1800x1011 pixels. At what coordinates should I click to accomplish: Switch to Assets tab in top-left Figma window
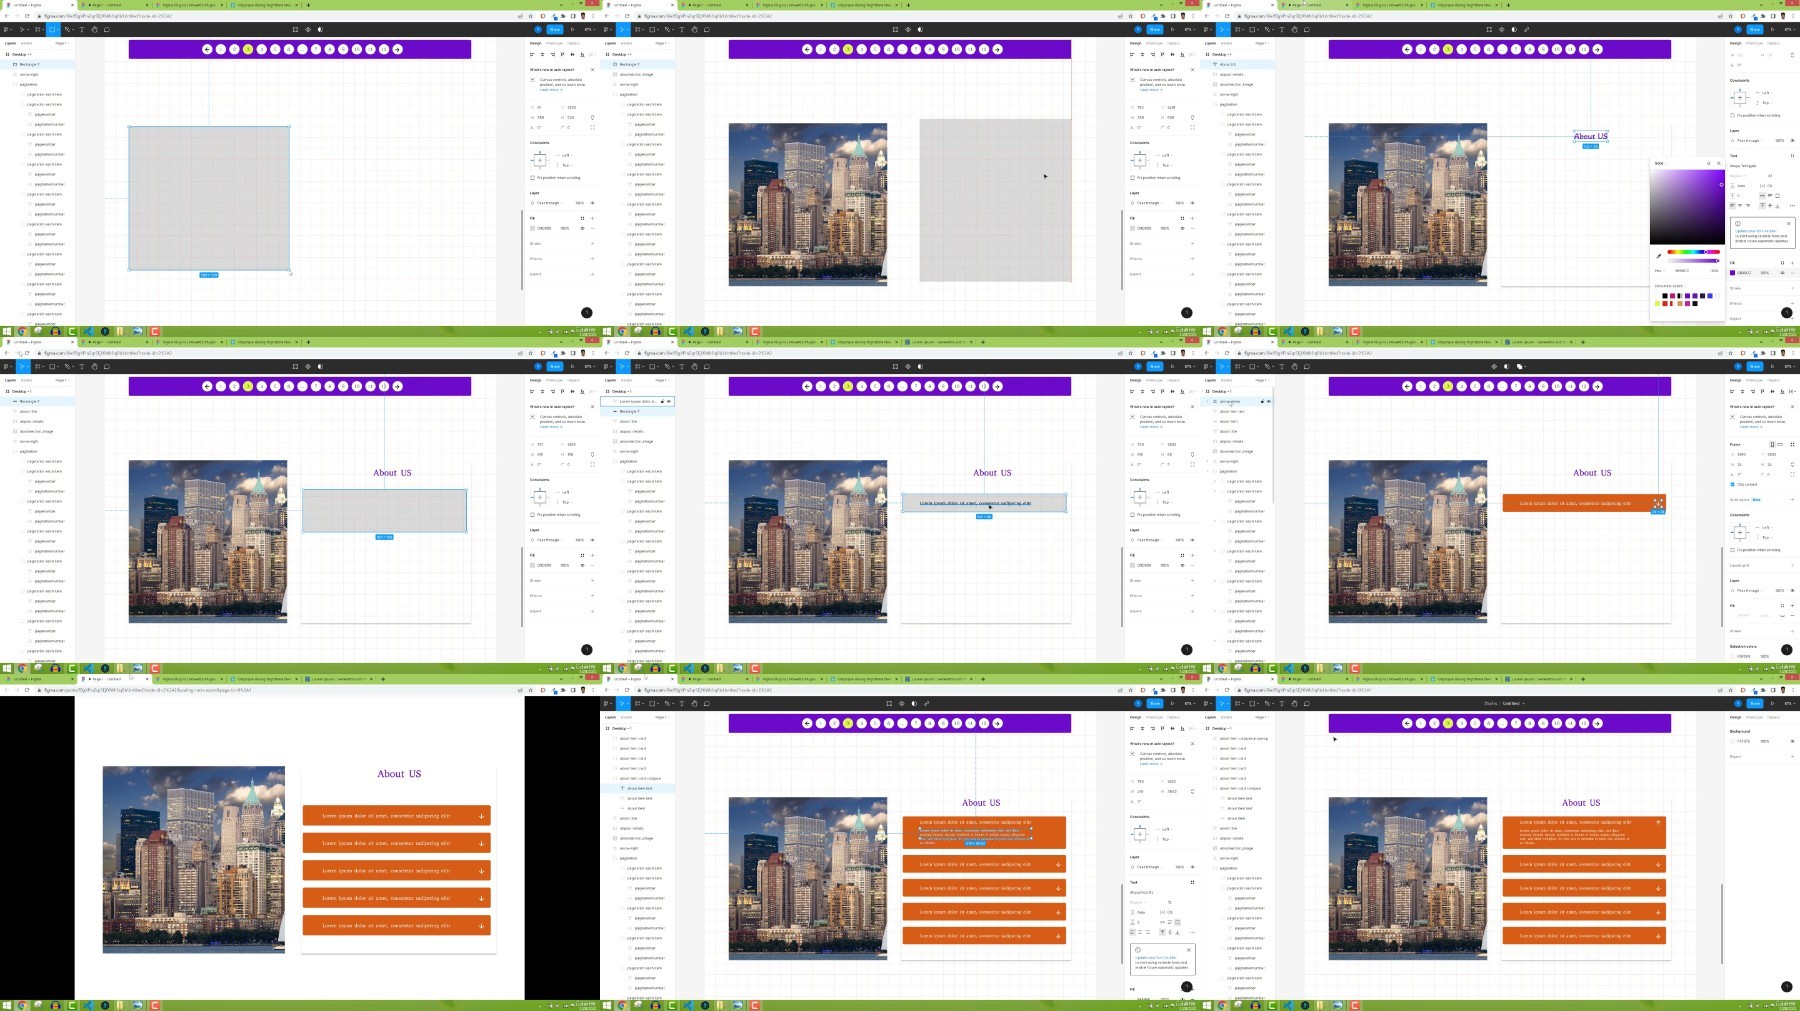(26, 43)
